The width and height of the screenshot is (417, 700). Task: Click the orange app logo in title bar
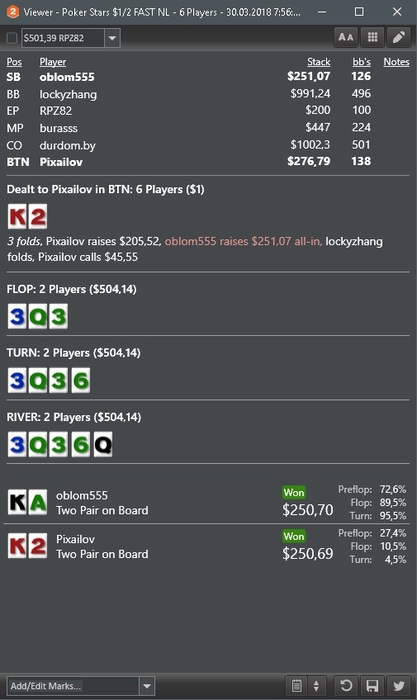pyautogui.click(x=13, y=12)
